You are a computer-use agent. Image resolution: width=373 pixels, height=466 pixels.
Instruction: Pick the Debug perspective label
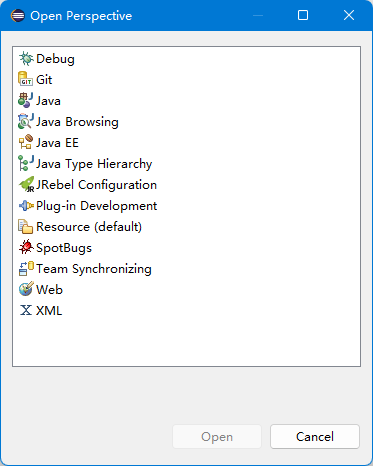click(x=55, y=59)
